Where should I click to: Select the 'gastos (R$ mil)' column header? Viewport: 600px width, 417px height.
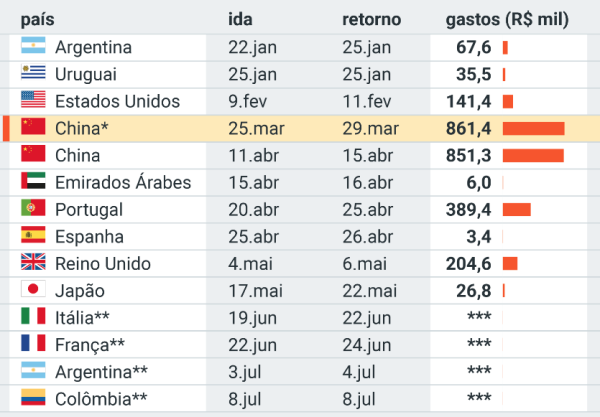click(506, 20)
